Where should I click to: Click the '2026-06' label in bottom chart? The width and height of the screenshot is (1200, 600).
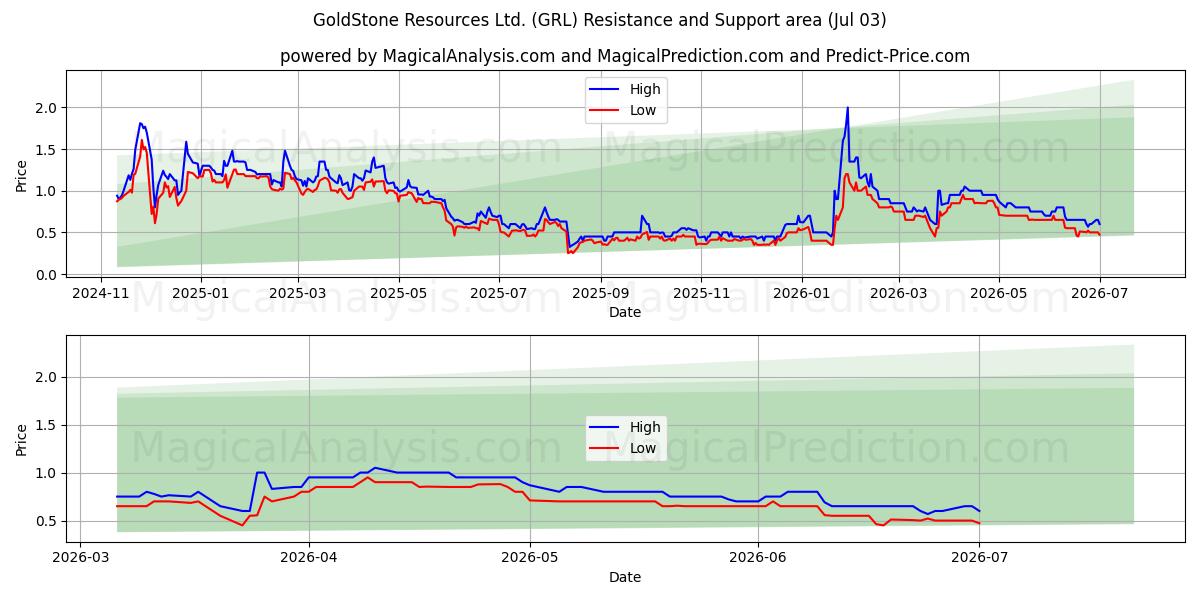[x=758, y=559]
